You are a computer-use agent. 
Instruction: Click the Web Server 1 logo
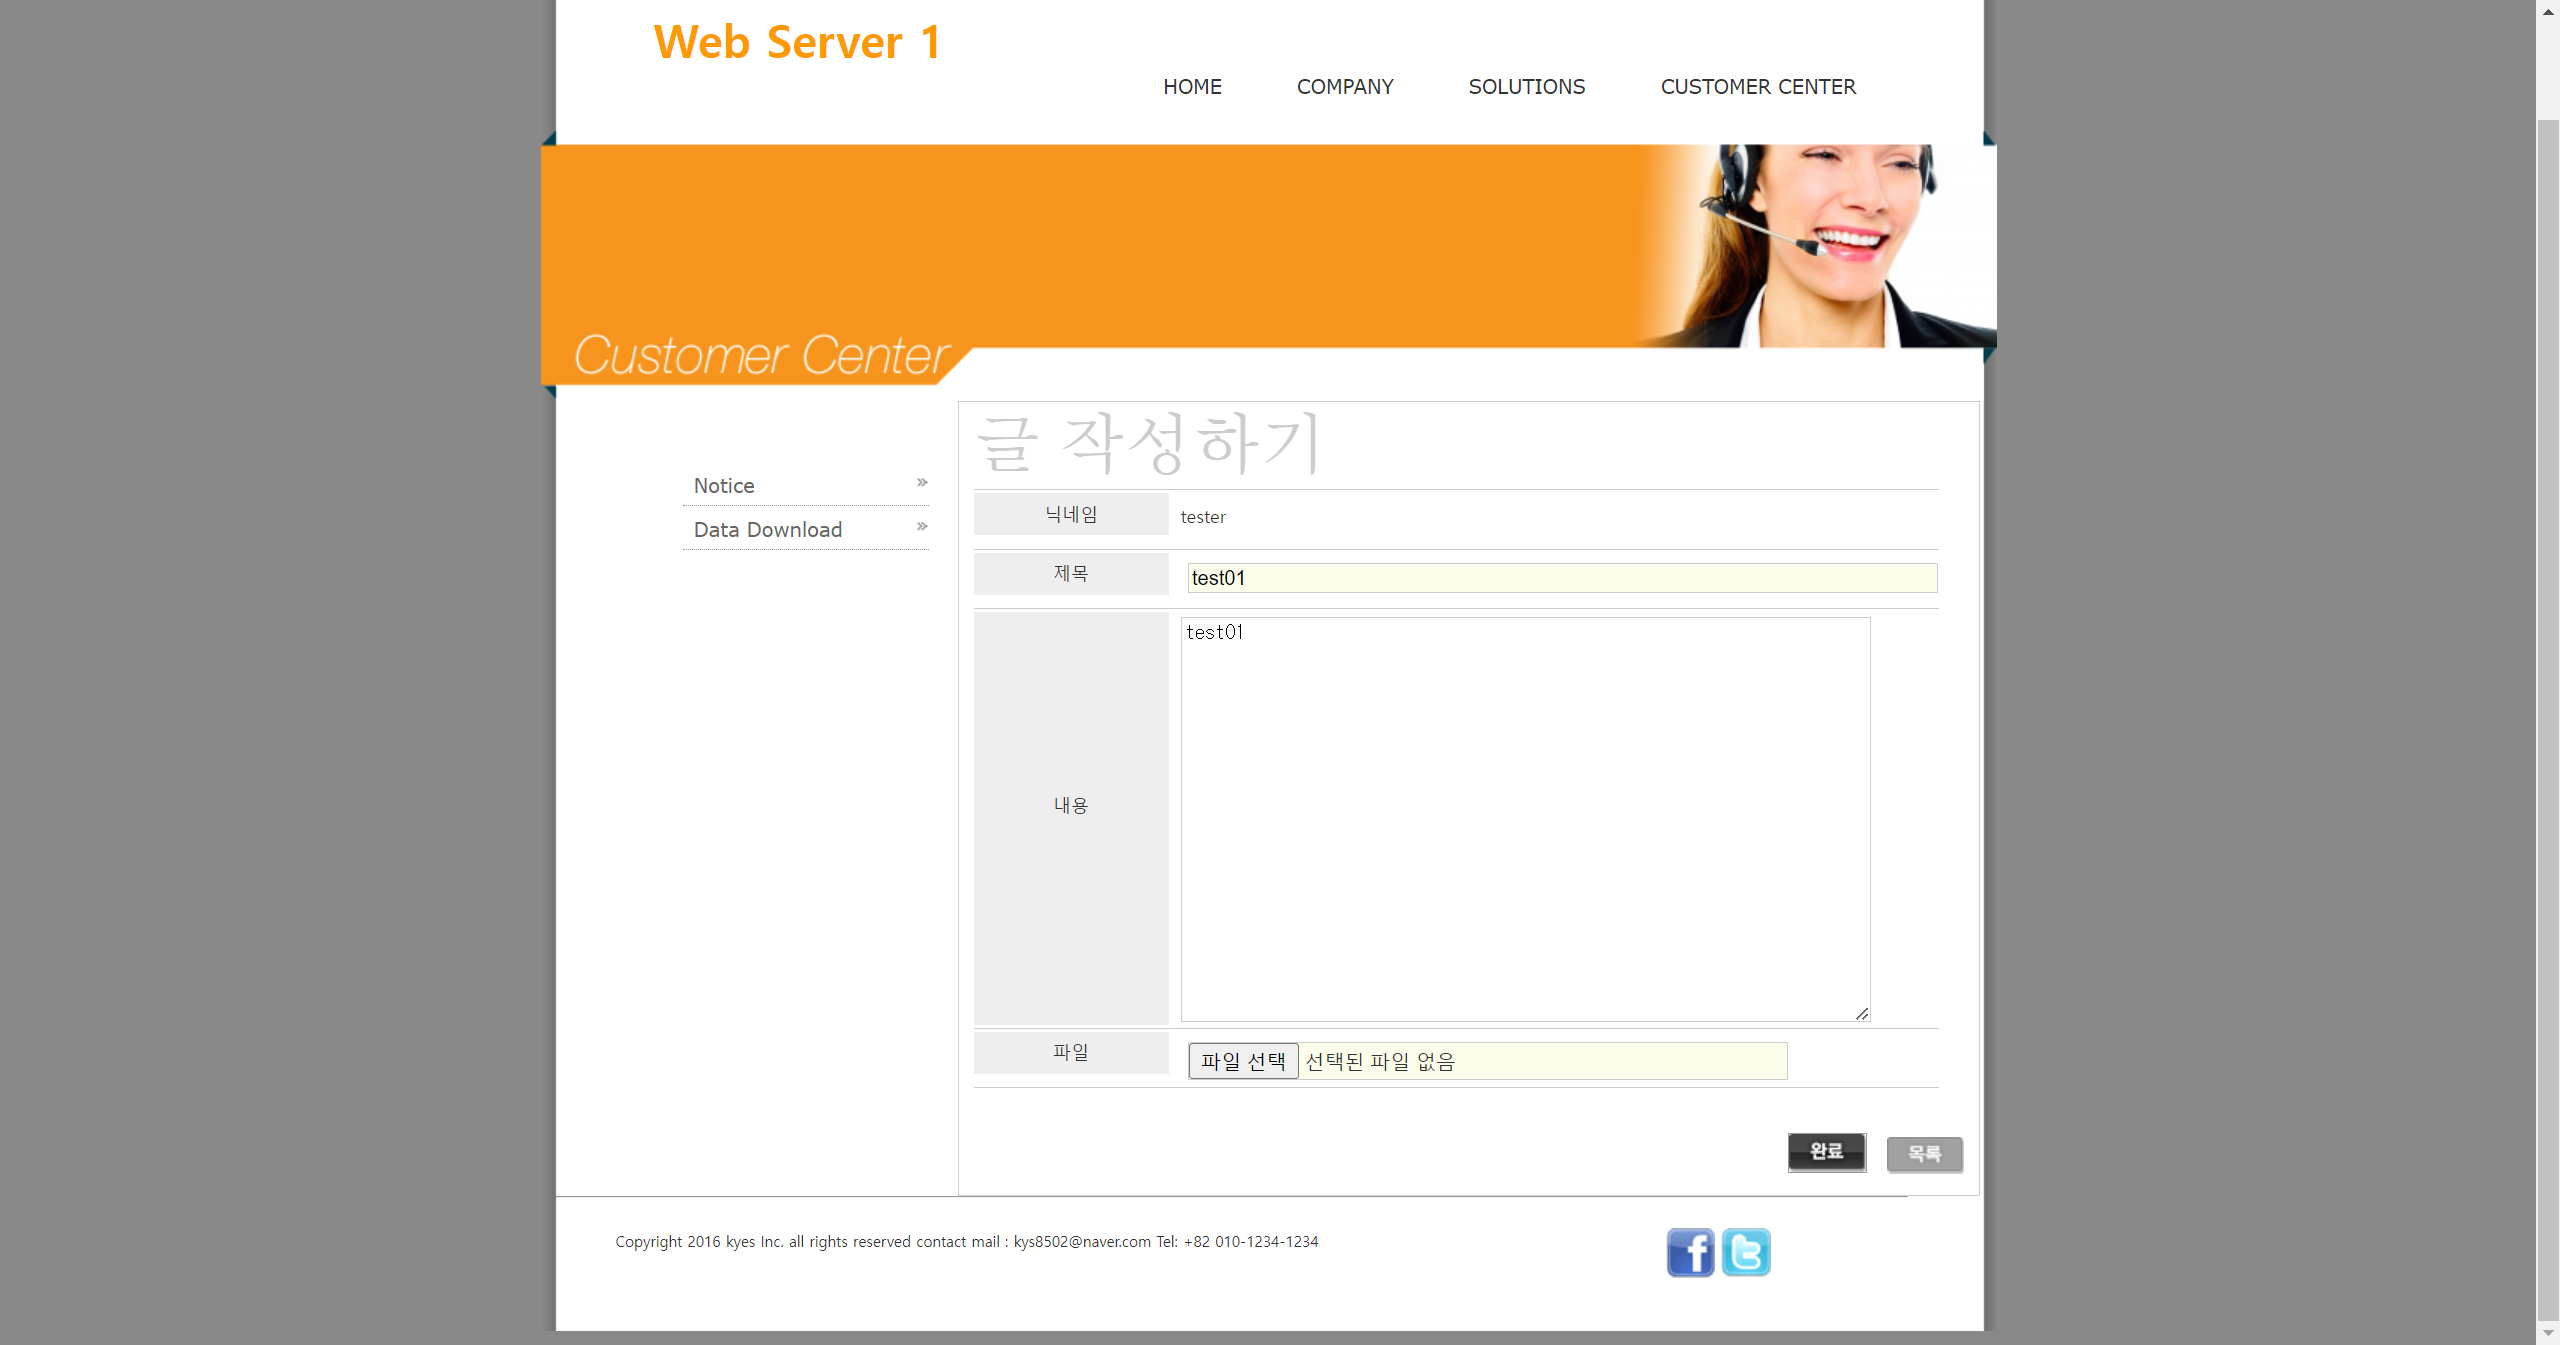click(797, 43)
